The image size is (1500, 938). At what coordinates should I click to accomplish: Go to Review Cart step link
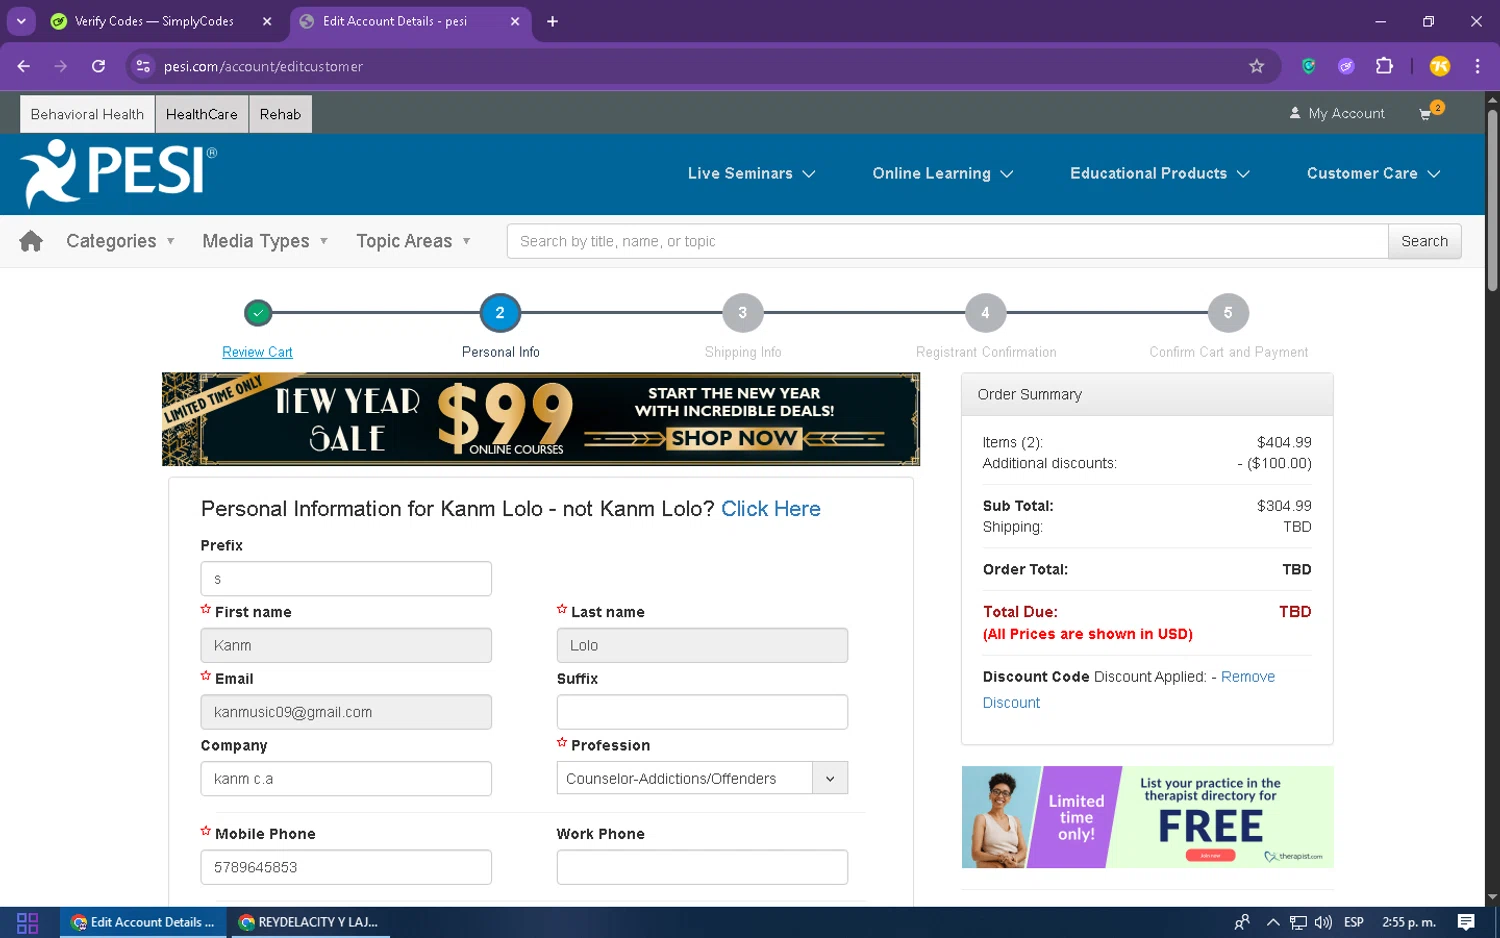(x=257, y=352)
